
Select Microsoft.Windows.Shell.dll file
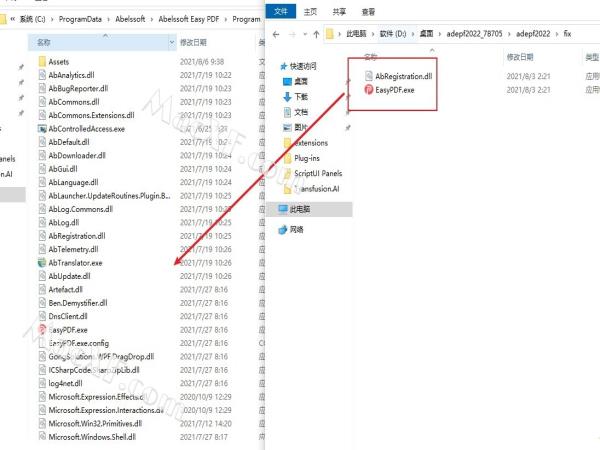[x=92, y=437]
